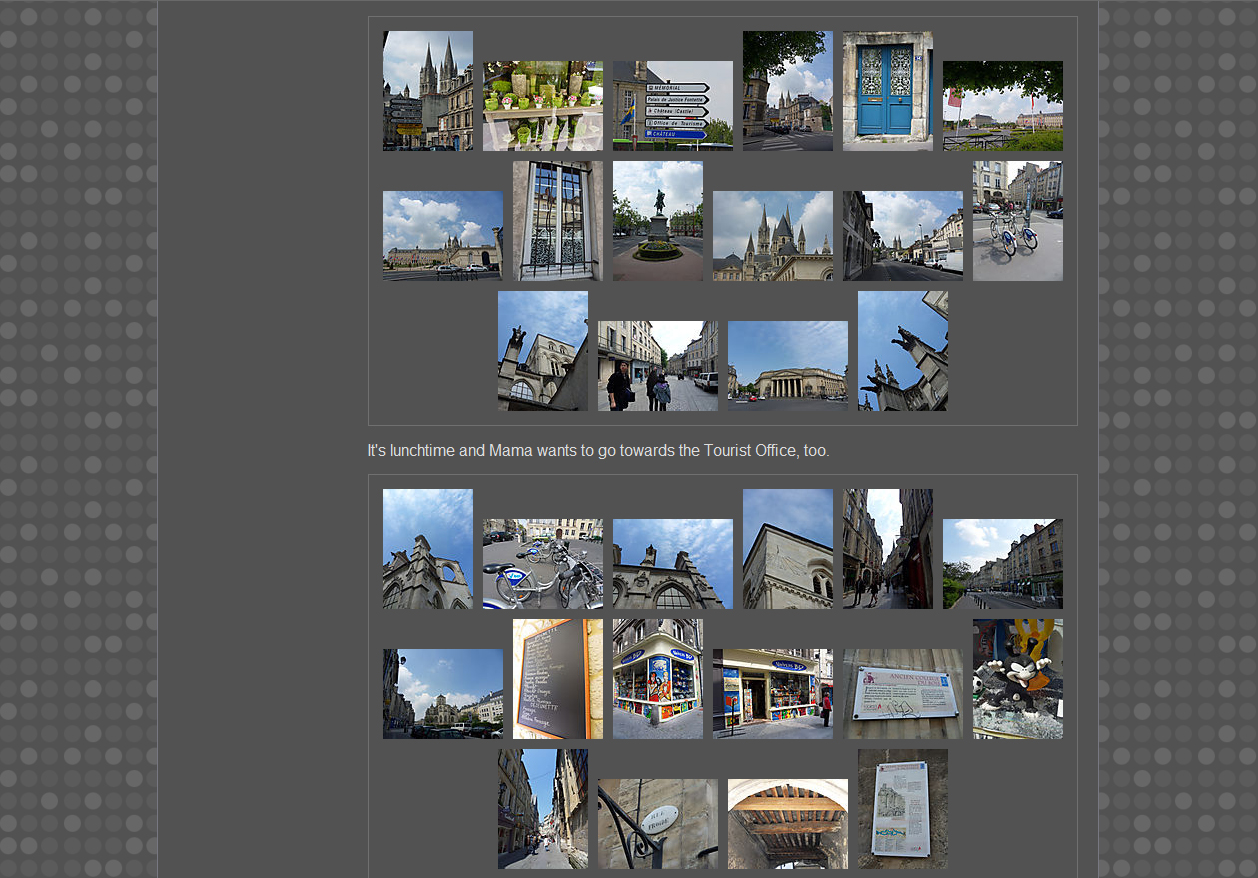1258x878 pixels.
Task: Open the row of bike-share bikes photo
Action: tap(542, 564)
